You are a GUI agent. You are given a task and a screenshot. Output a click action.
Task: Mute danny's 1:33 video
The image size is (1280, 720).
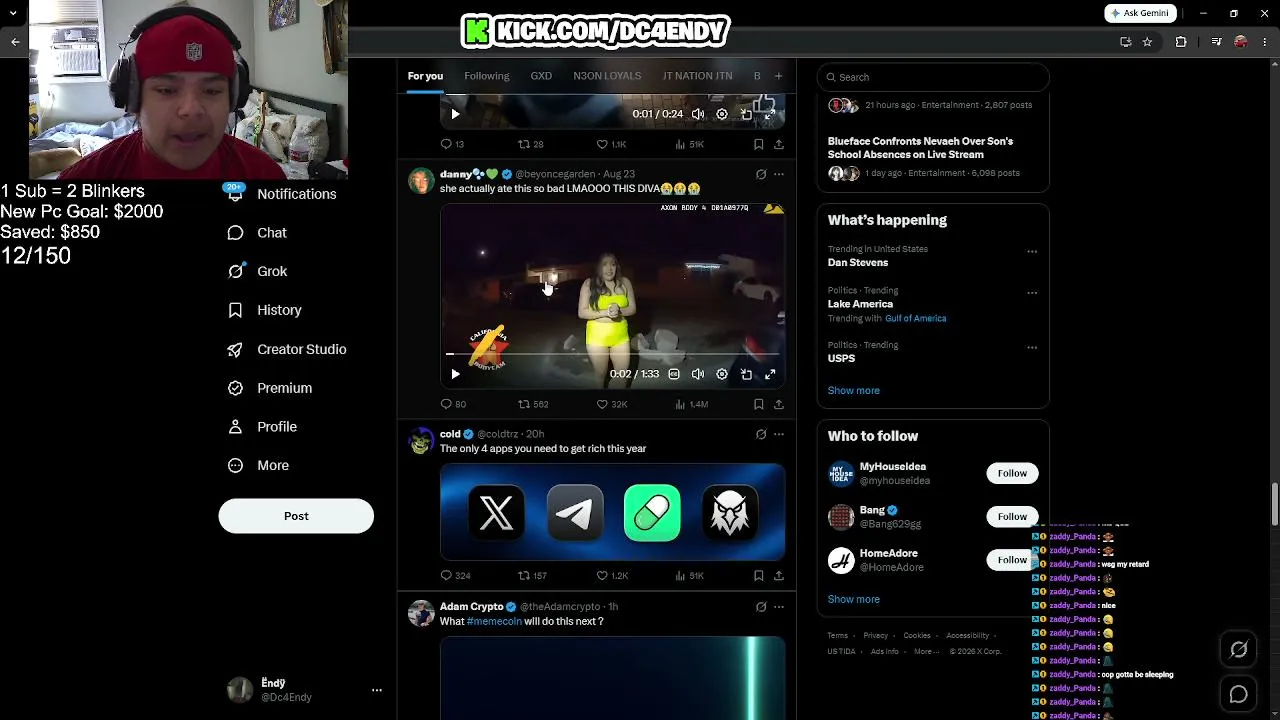(x=698, y=374)
